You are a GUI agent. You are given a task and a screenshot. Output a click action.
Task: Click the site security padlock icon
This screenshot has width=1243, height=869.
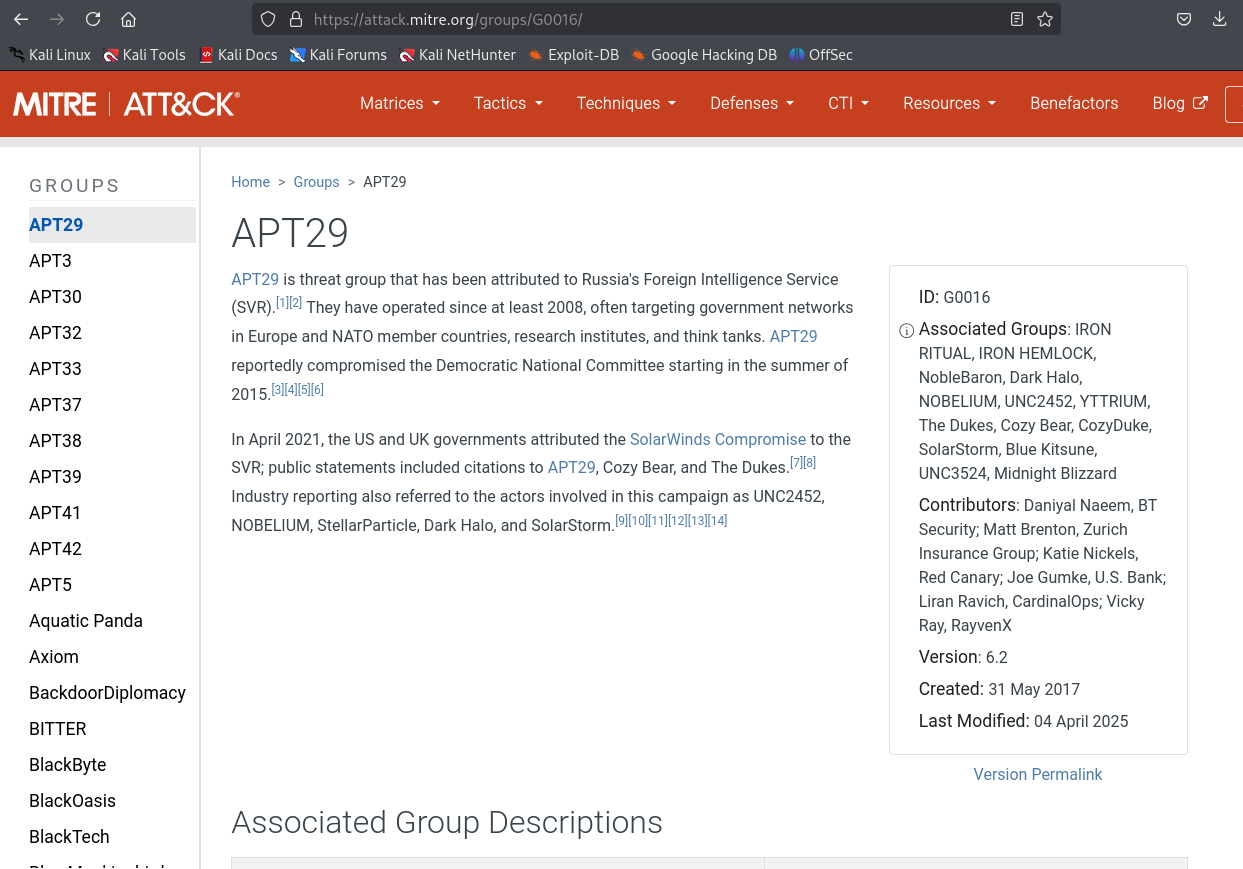click(294, 19)
